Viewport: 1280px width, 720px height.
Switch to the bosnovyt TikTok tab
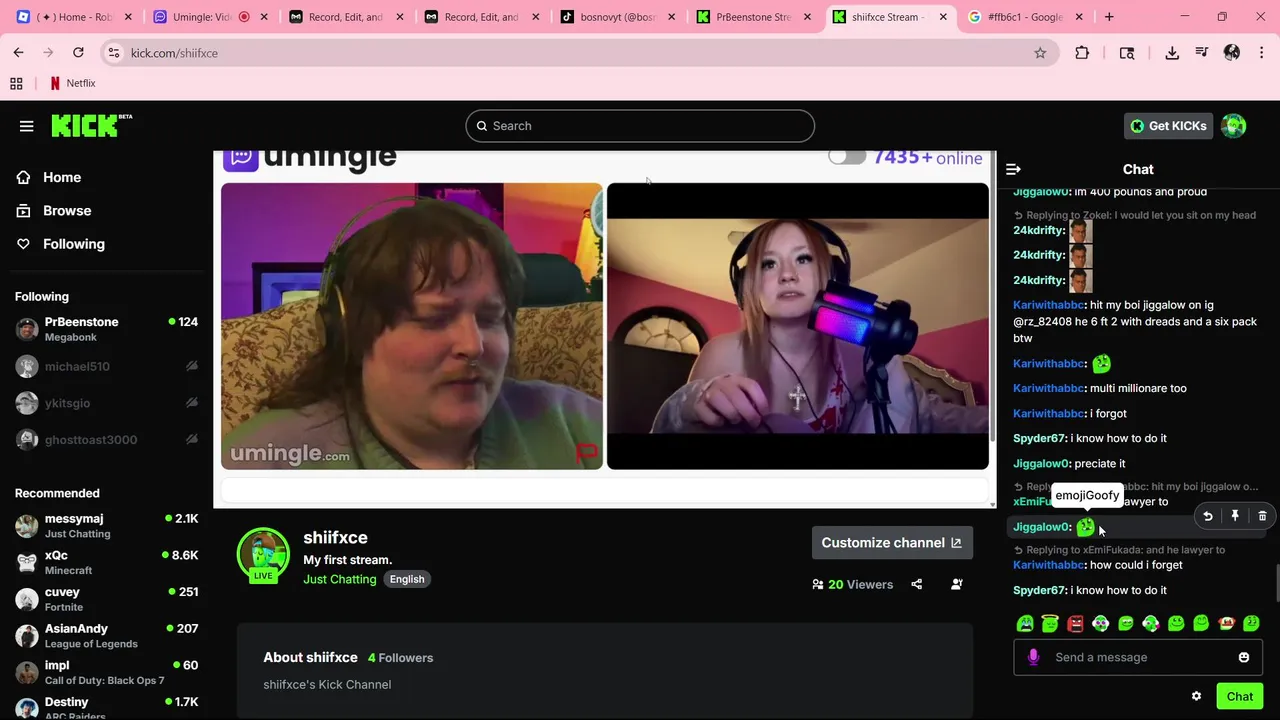tap(616, 17)
